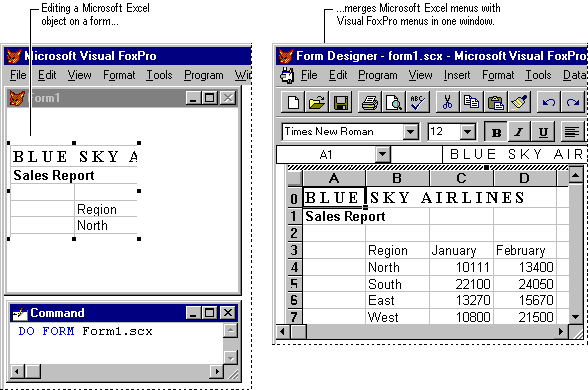
Task: Click the Paste clipboard icon
Action: point(495,102)
